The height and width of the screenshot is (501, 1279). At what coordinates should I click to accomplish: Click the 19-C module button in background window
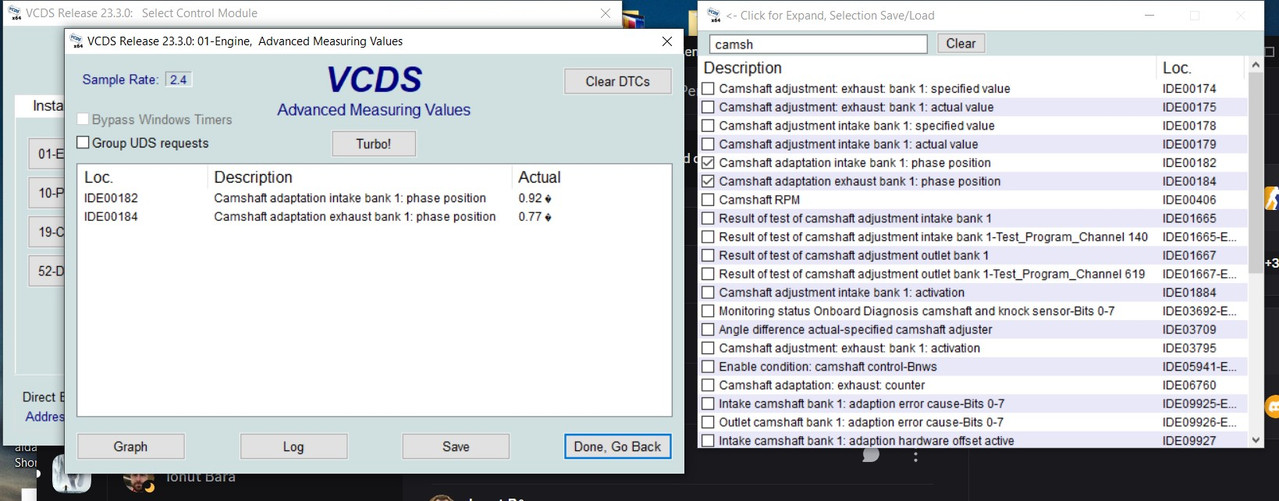pos(46,233)
